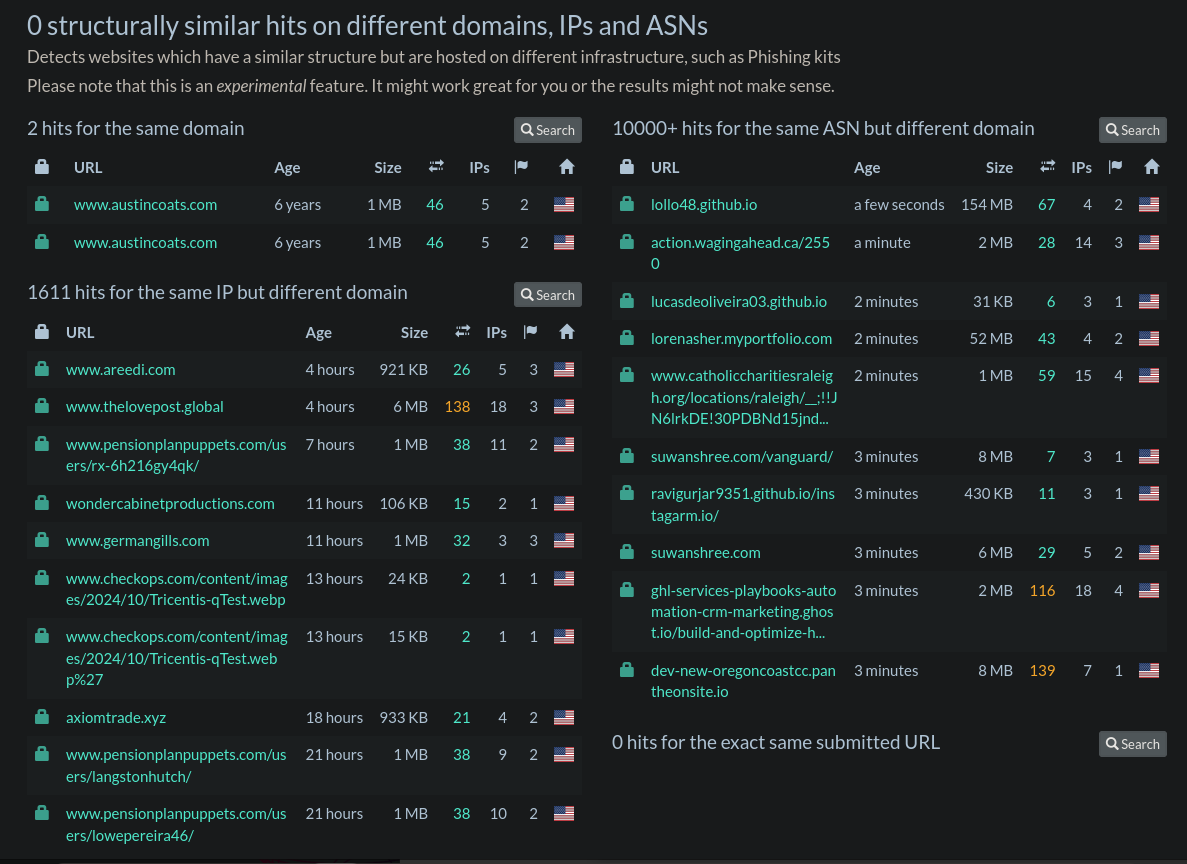Click the padlock beside dev-new-oregoncoastcc.pantheonsite.io

coord(627,670)
